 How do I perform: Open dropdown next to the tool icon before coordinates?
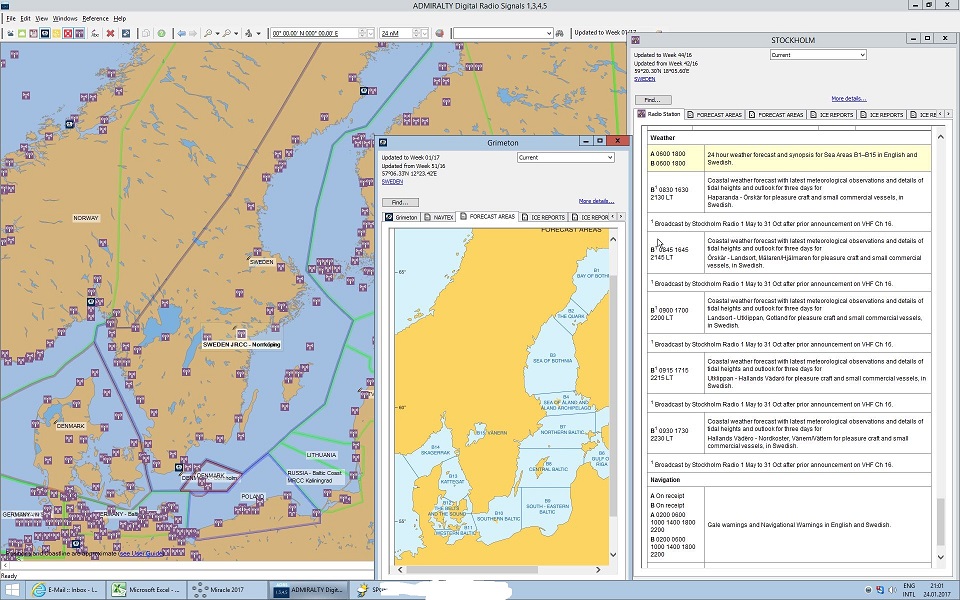tap(258, 34)
